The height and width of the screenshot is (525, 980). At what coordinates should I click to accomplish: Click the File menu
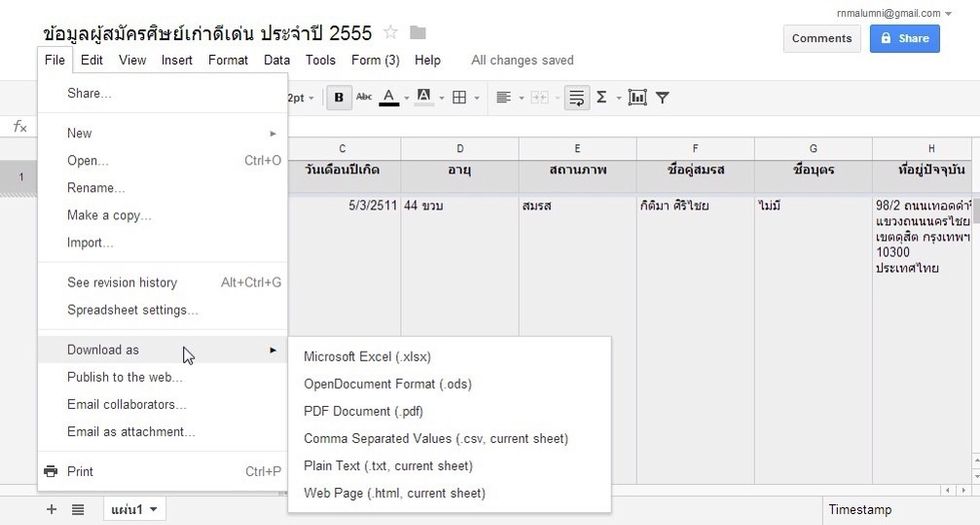[55, 60]
